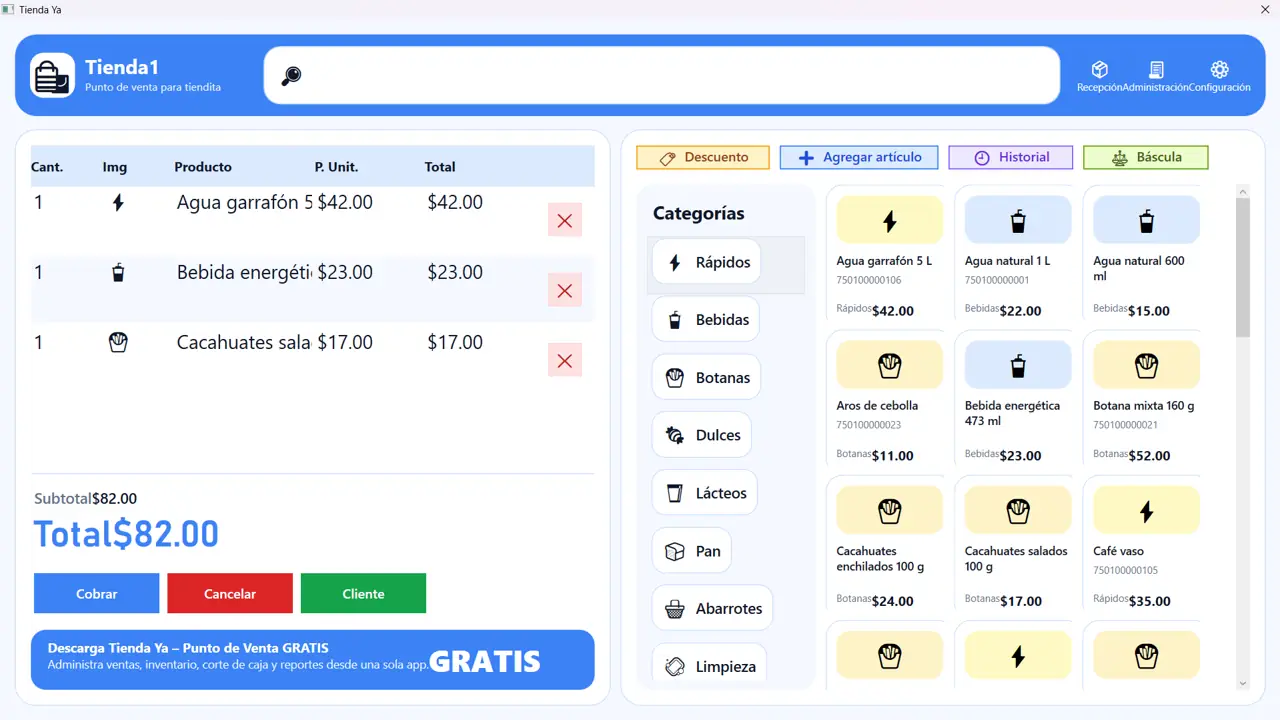
Task: Click Agregar artículo button
Action: pyautogui.click(x=859, y=157)
